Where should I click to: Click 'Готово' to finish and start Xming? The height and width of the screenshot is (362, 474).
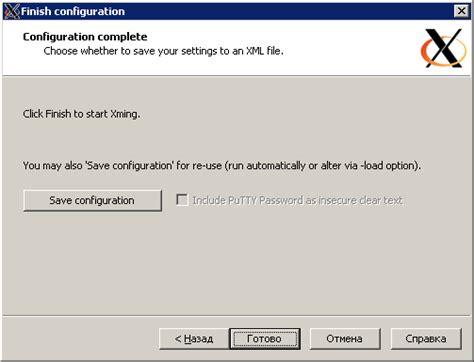[x=265, y=339]
